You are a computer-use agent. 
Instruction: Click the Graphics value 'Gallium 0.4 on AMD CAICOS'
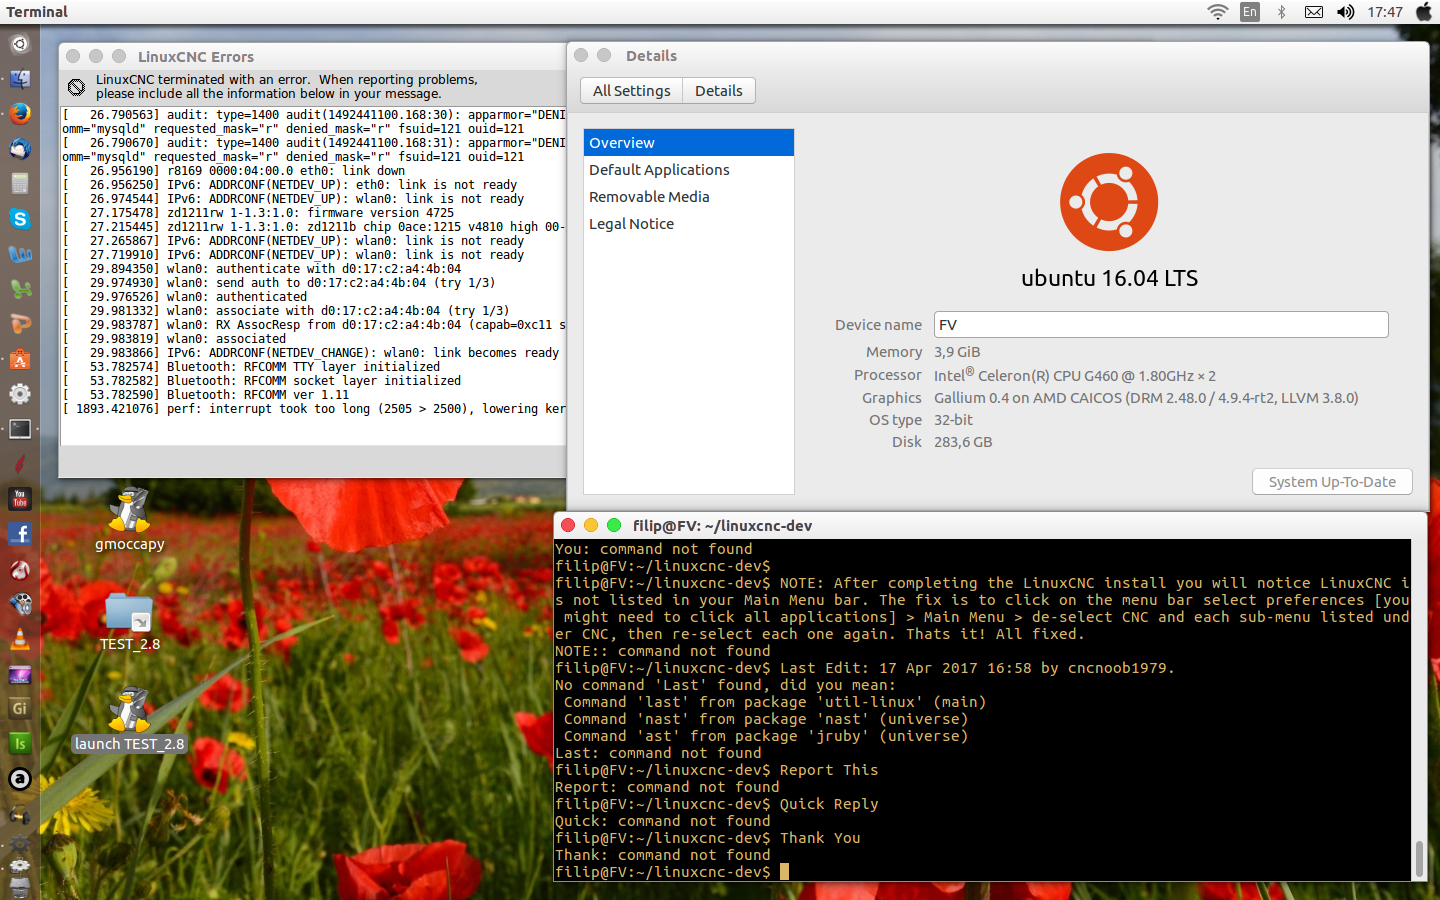tap(1028, 398)
